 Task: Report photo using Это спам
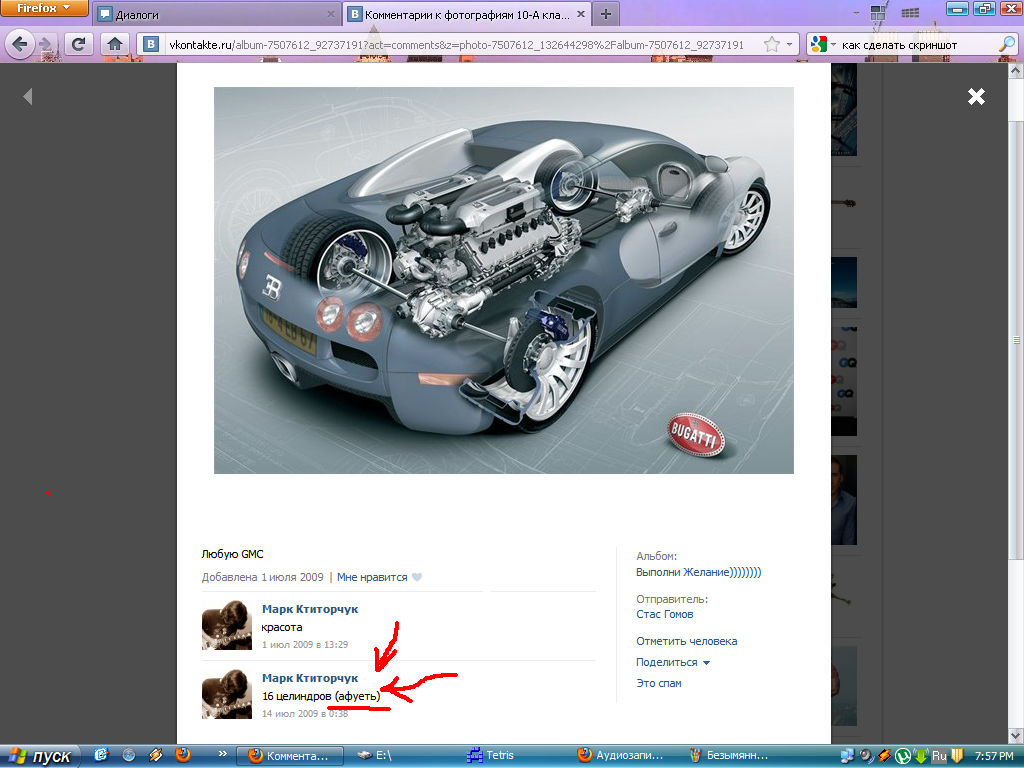click(658, 683)
